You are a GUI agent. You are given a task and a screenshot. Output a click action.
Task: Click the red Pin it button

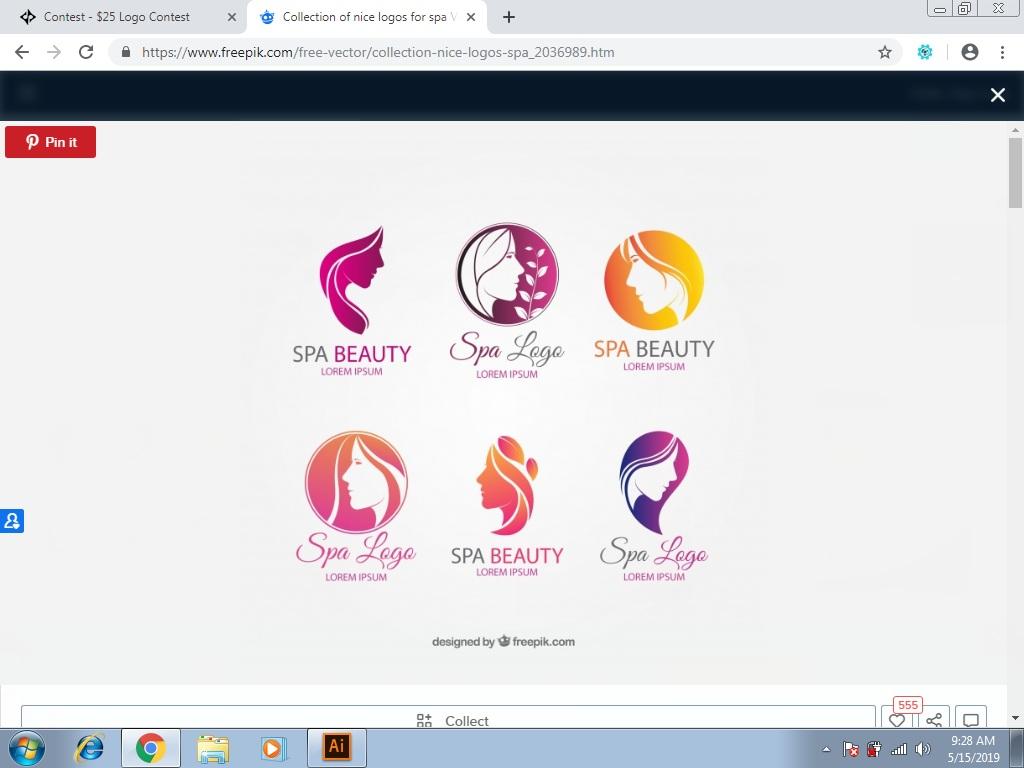click(x=50, y=142)
